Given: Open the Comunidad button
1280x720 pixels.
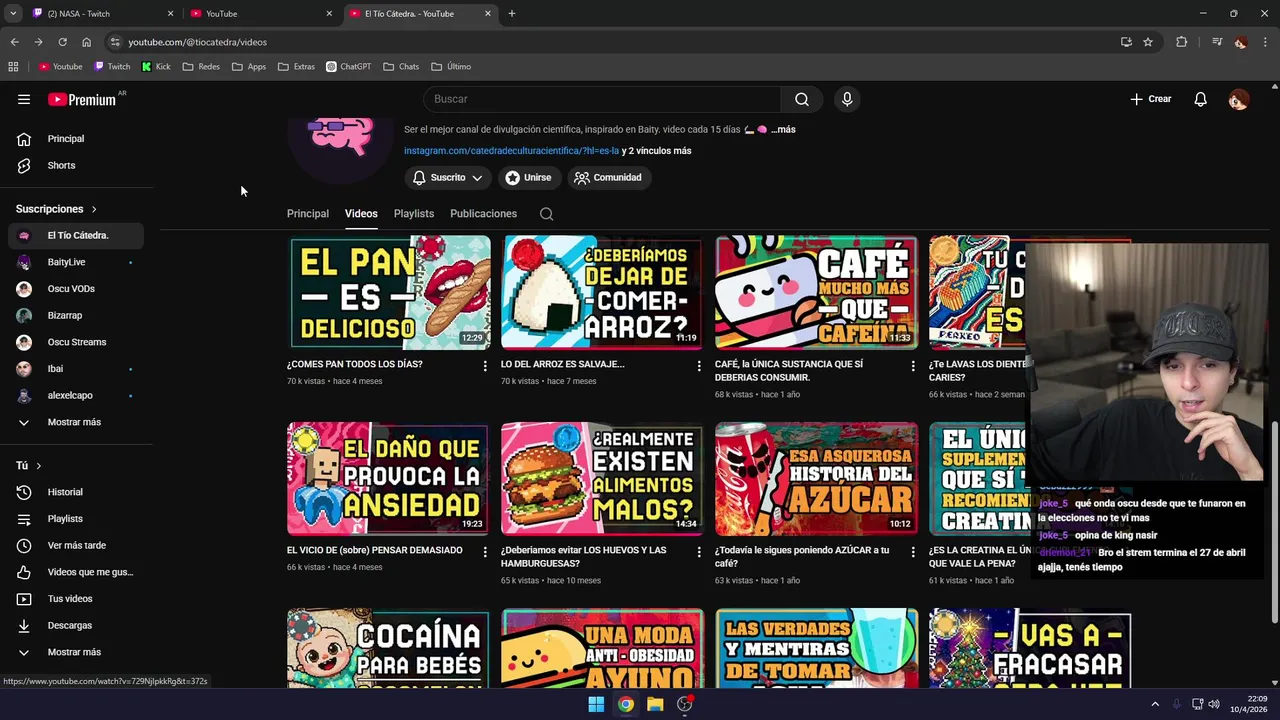Looking at the screenshot, I should [x=608, y=178].
